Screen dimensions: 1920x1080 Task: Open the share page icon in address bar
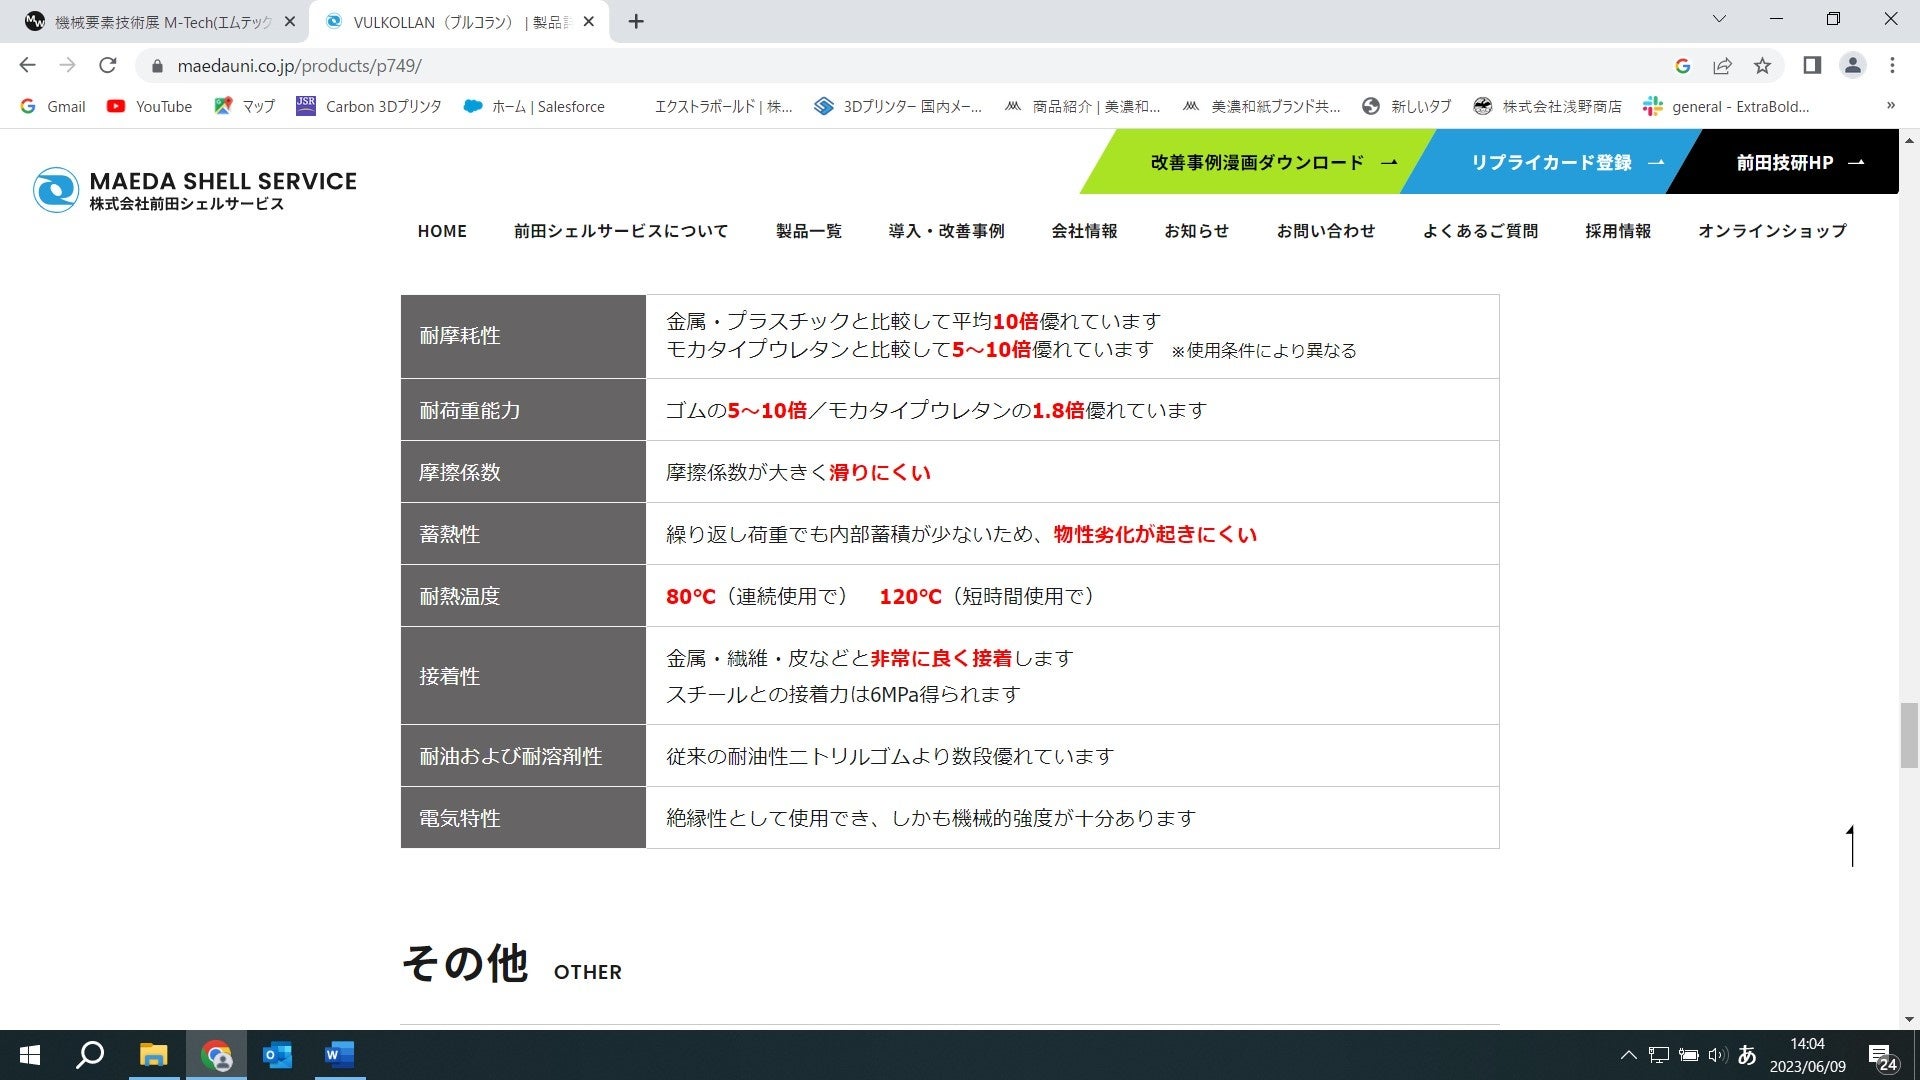coord(1722,66)
